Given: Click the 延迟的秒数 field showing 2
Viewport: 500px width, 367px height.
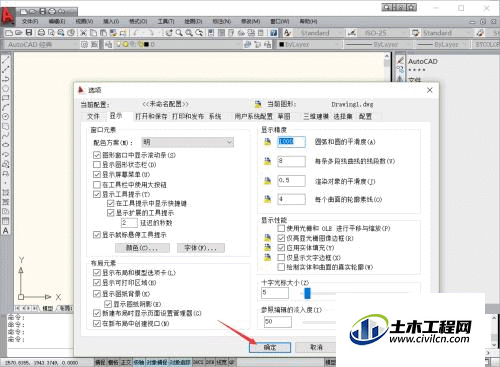Looking at the screenshot, I should pyautogui.click(x=129, y=223).
